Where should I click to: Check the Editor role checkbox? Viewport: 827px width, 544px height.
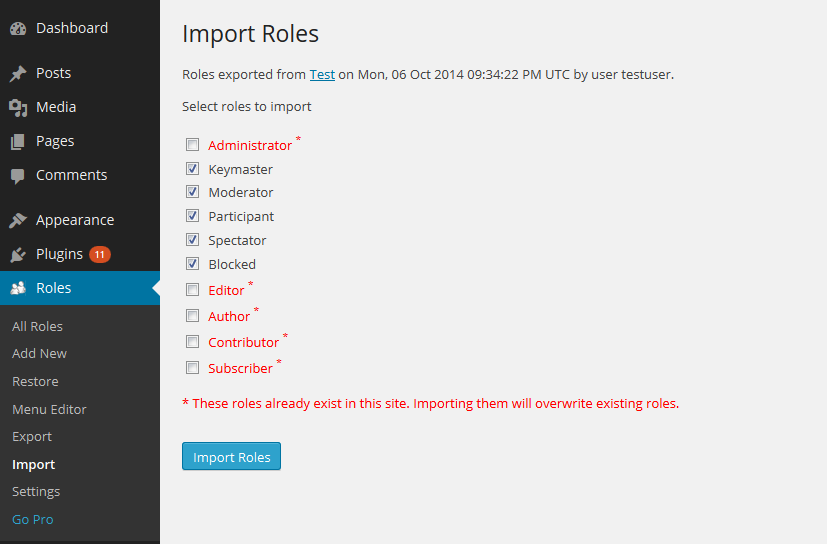point(193,290)
